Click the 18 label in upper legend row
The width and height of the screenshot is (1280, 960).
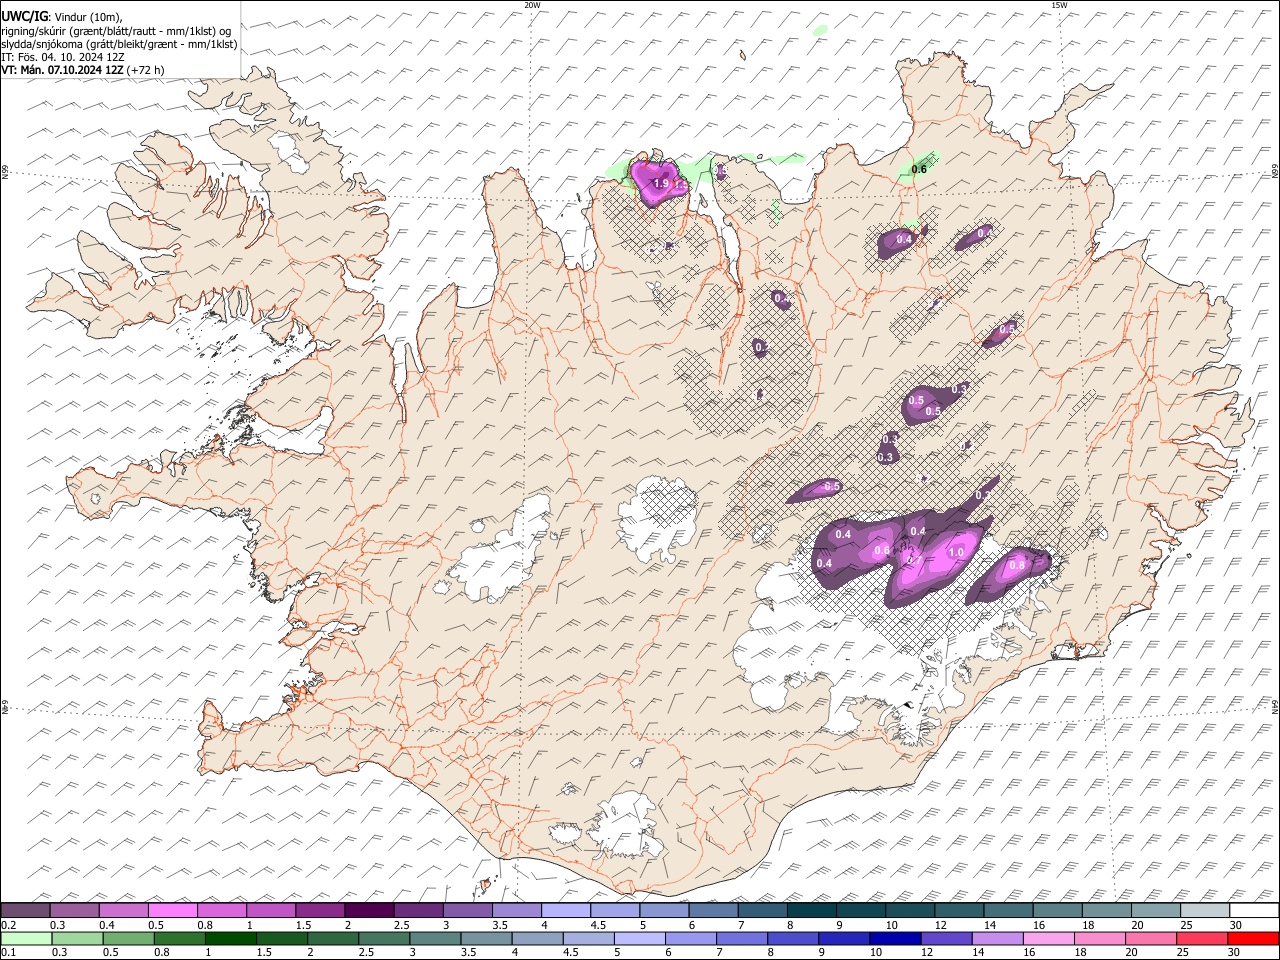pyautogui.click(x=1088, y=925)
